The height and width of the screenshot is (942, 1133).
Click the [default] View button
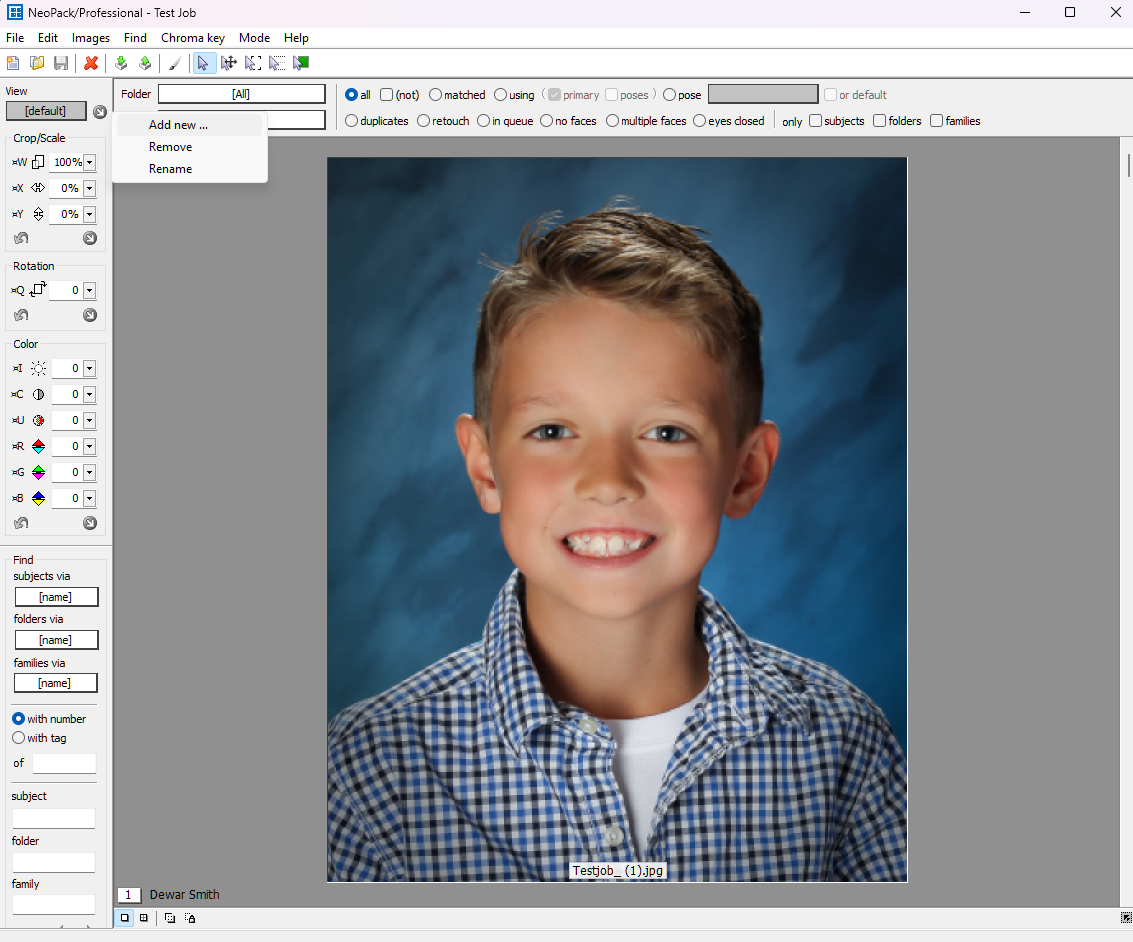46,111
